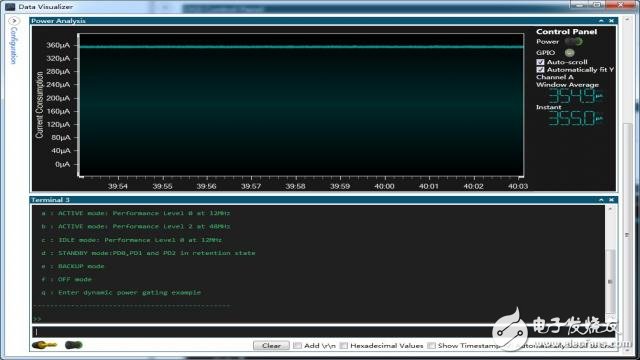This screenshot has width=640, height=360.
Task: Enable Show Timestamp checkbox
Action: [431, 346]
